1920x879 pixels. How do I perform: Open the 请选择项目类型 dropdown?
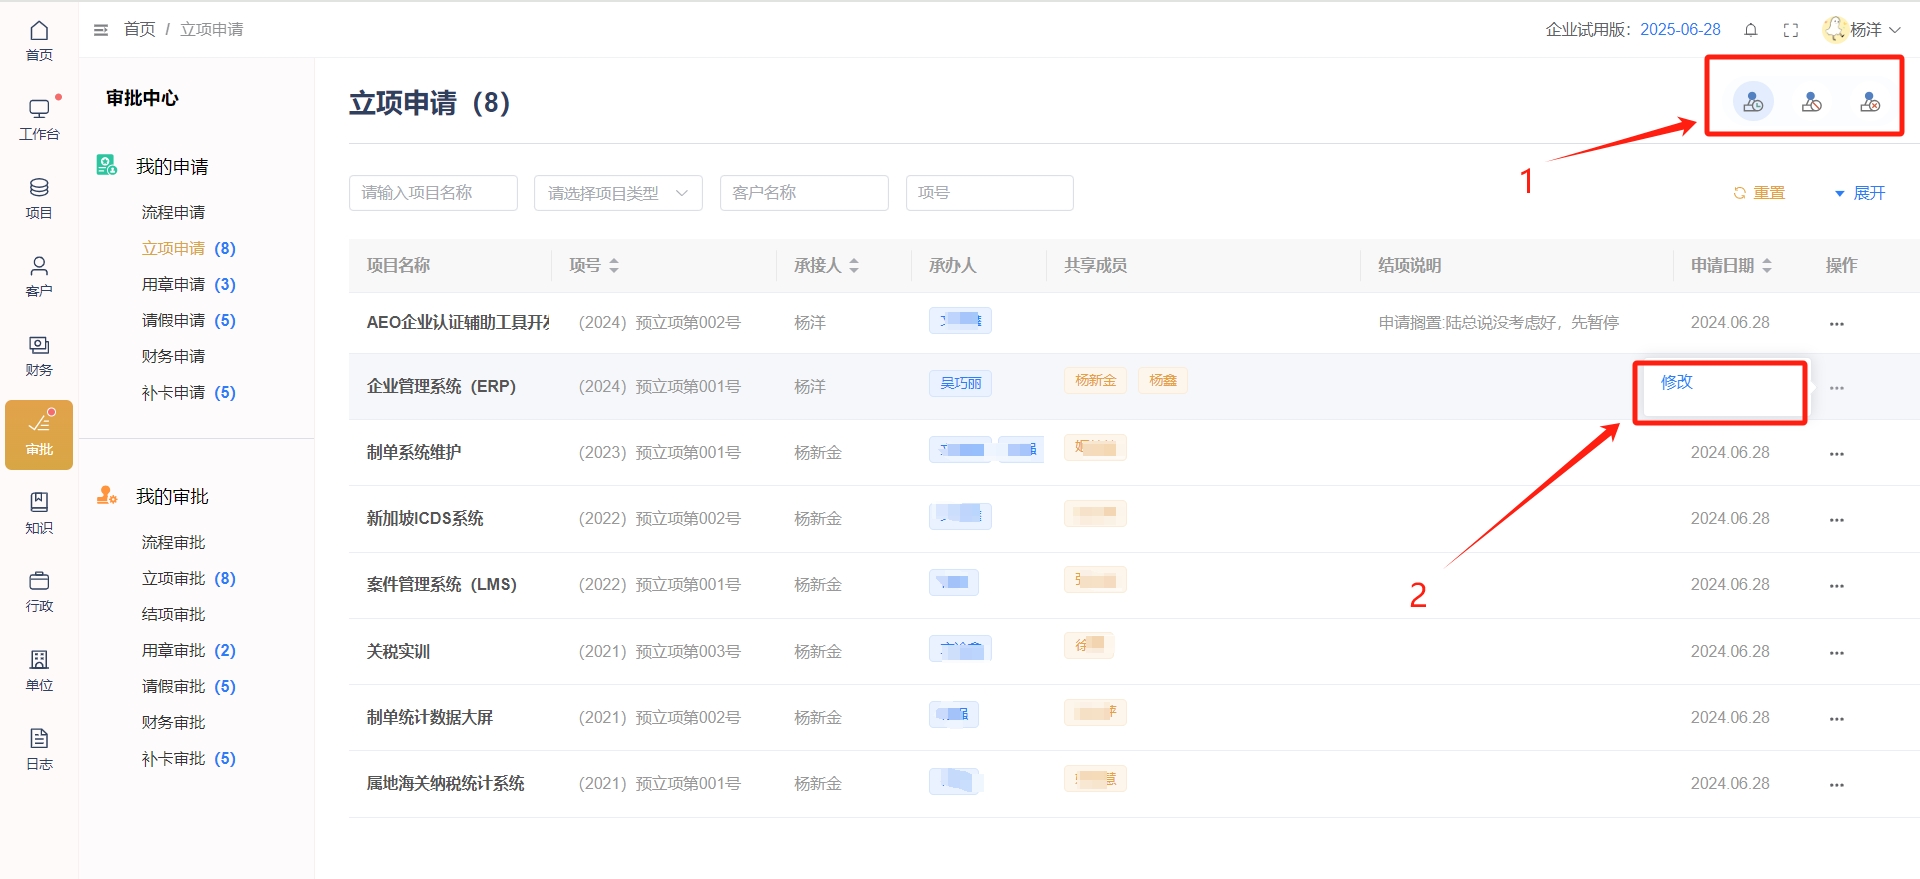pyautogui.click(x=618, y=193)
